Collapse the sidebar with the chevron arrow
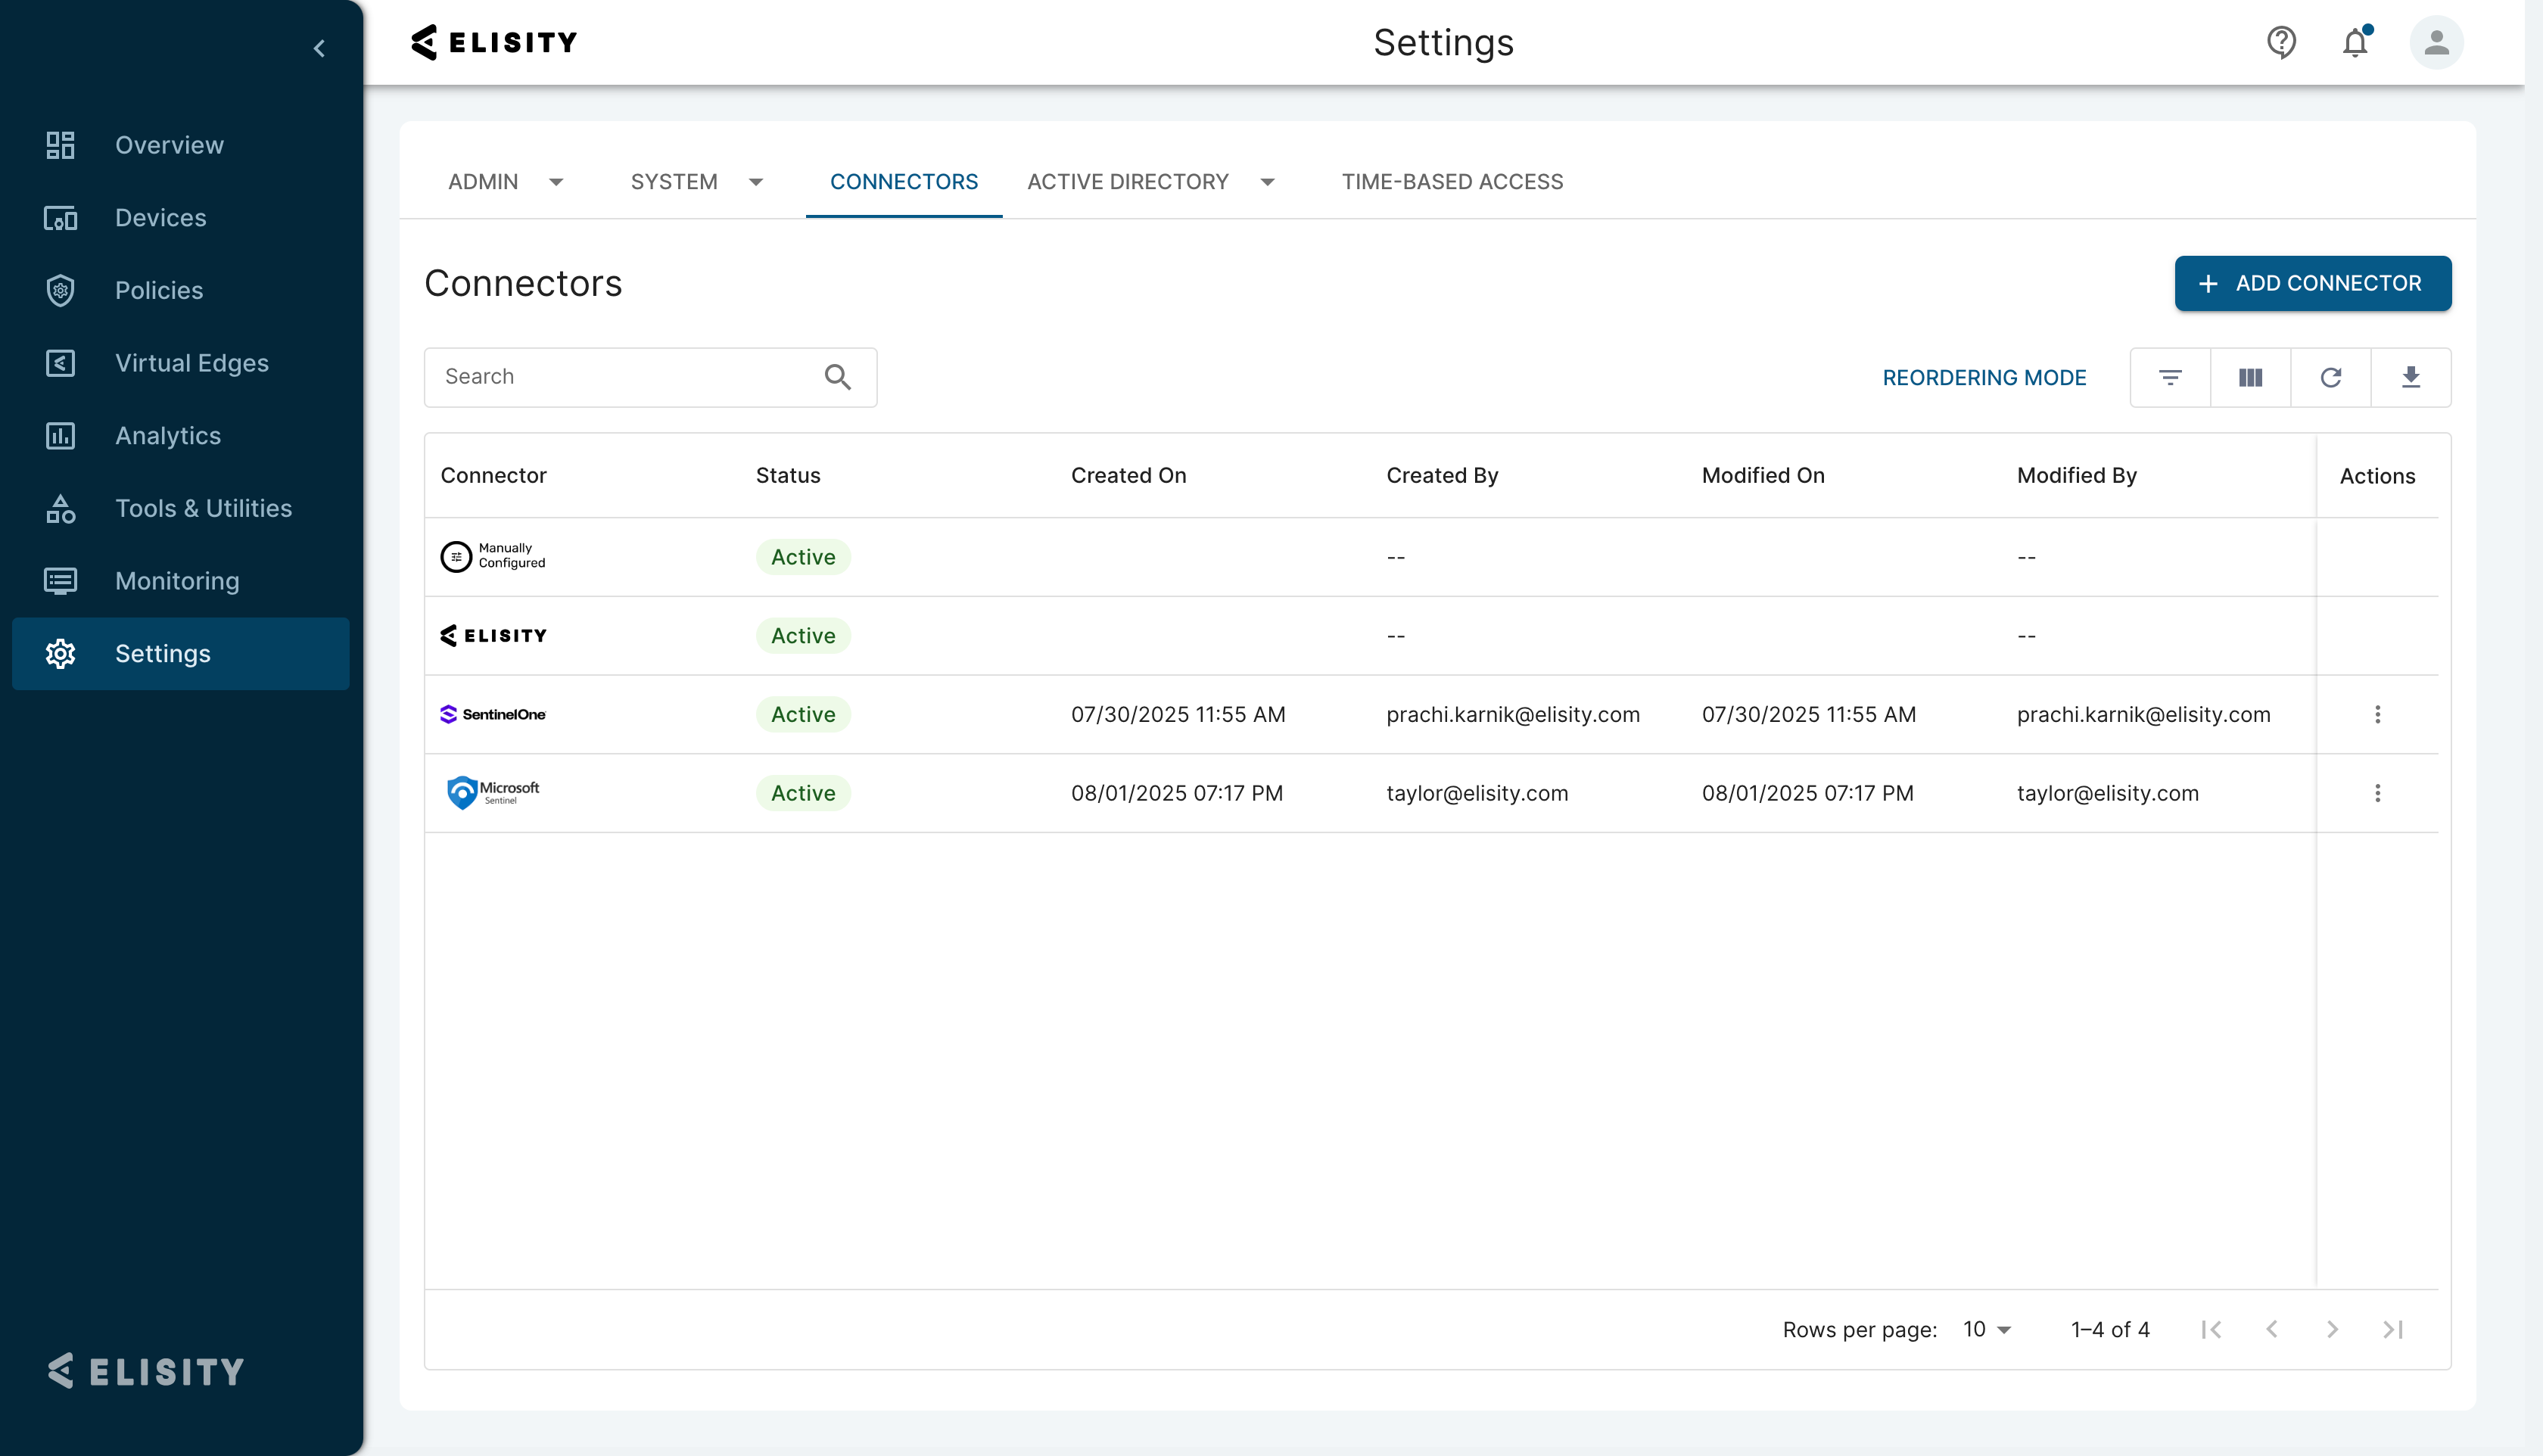This screenshot has height=1456, width=2543. click(x=319, y=48)
